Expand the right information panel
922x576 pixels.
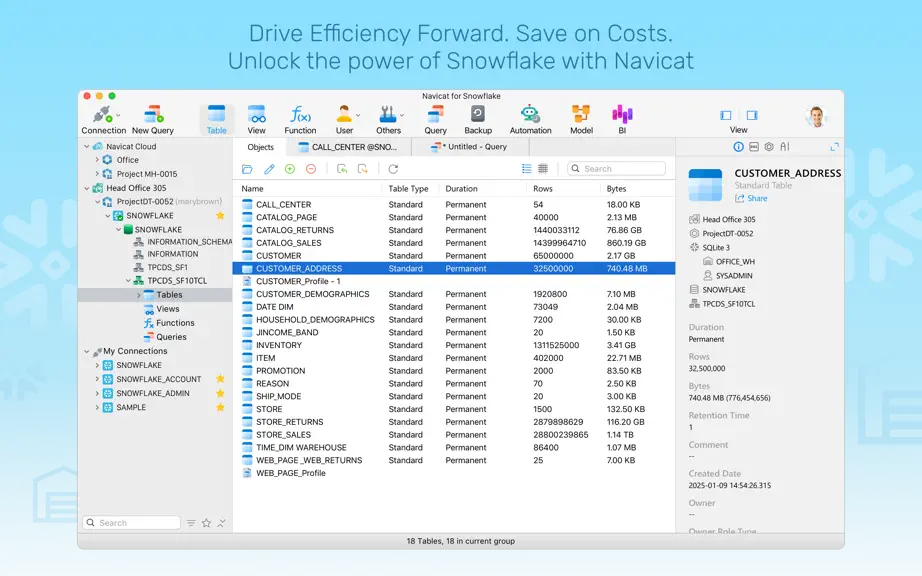coord(834,147)
